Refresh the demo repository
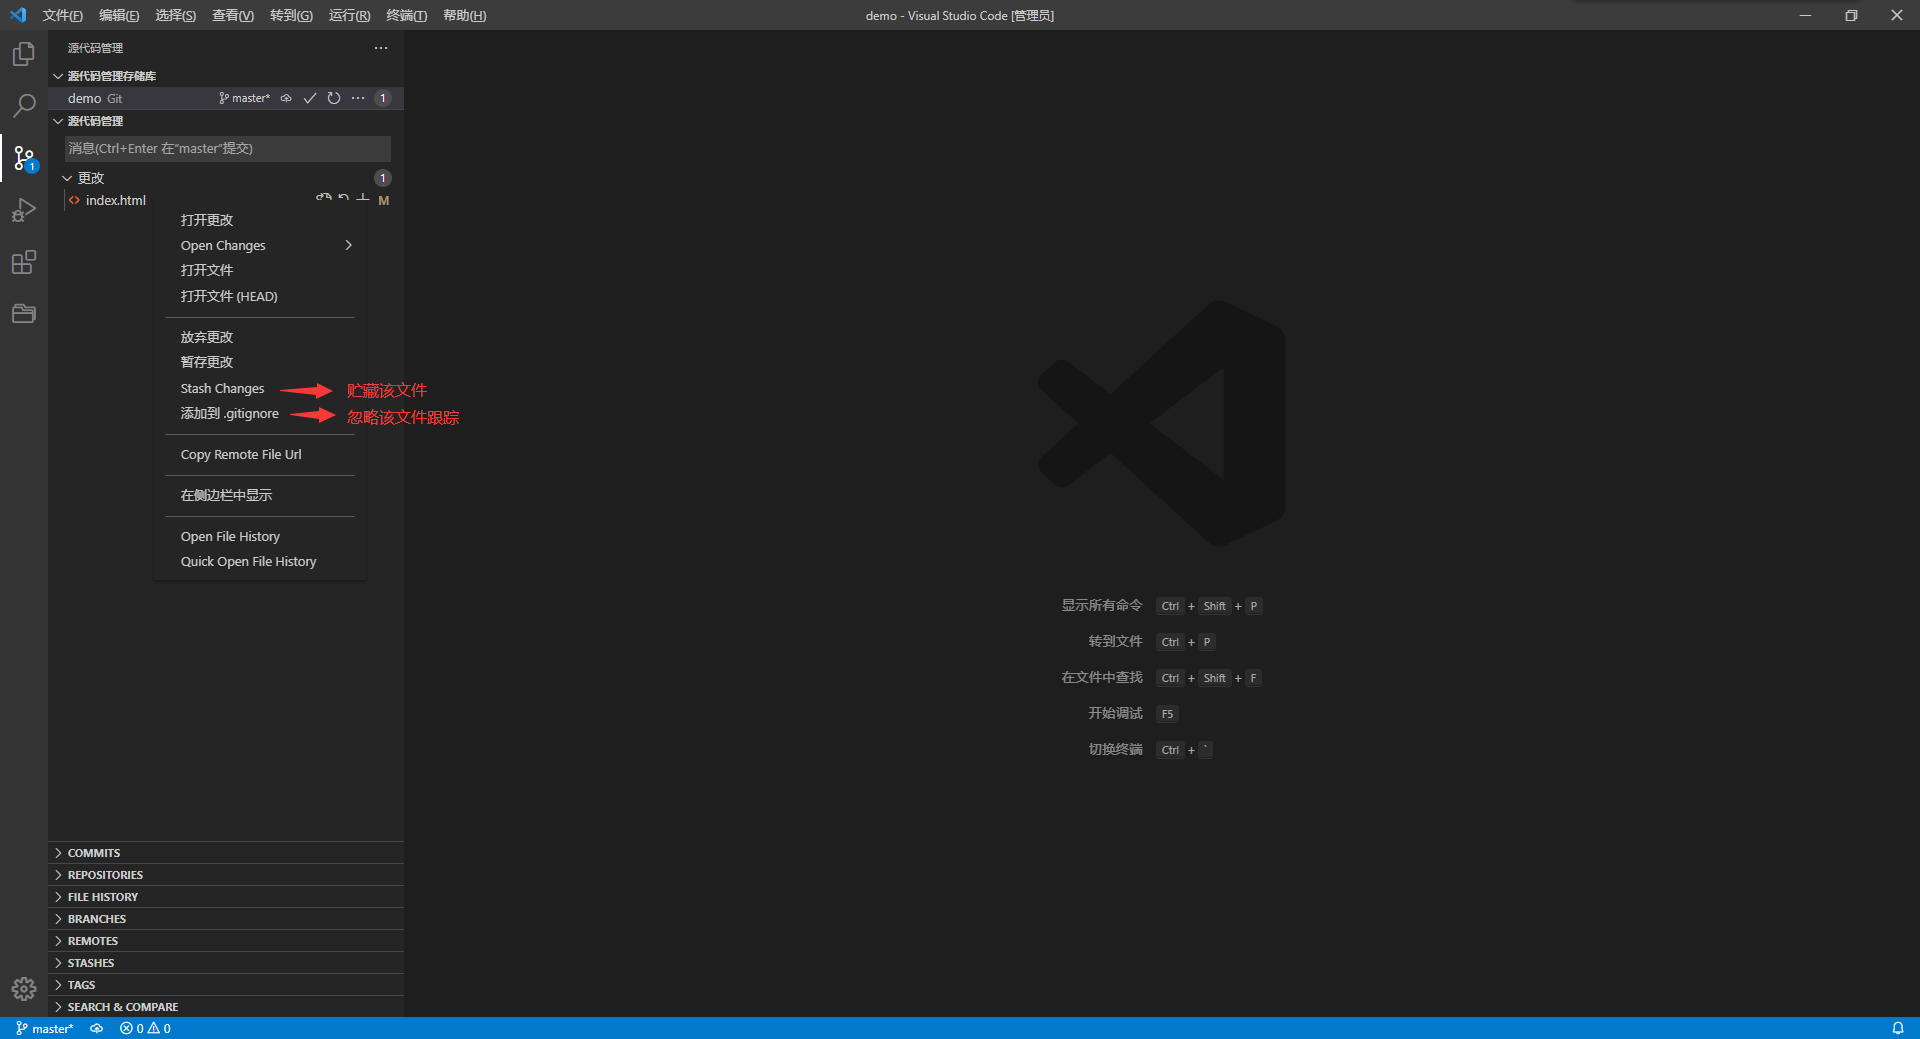Viewport: 1920px width, 1039px height. (x=334, y=98)
